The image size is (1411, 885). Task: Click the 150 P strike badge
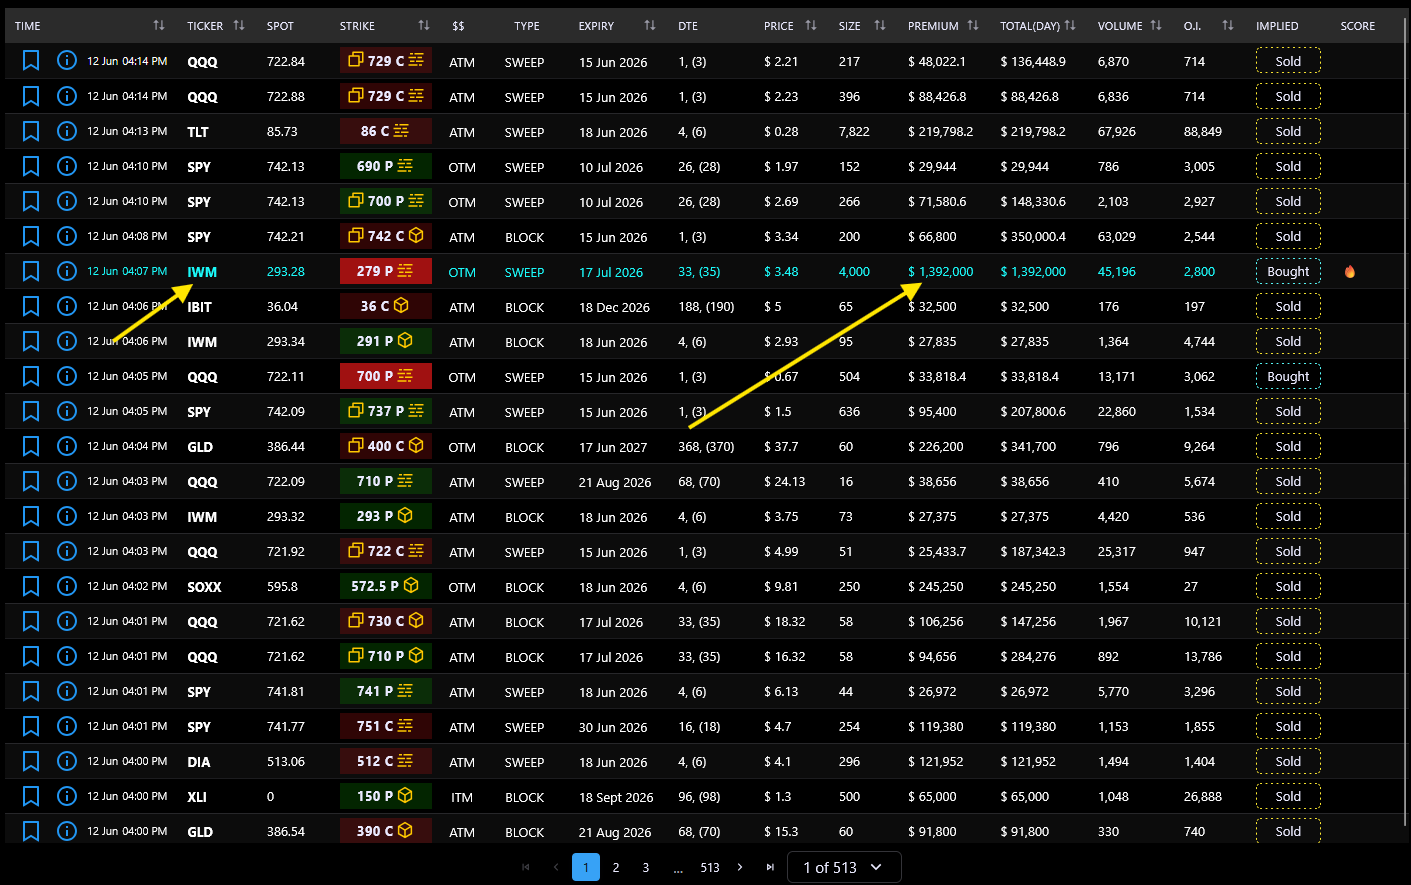pos(386,796)
